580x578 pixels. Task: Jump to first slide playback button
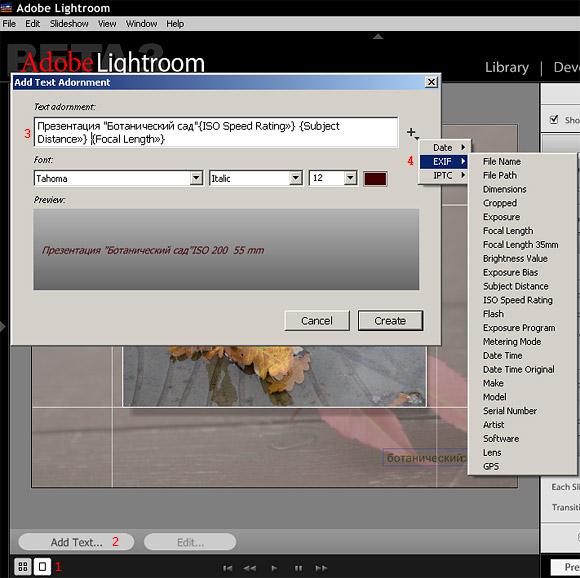coord(227,568)
